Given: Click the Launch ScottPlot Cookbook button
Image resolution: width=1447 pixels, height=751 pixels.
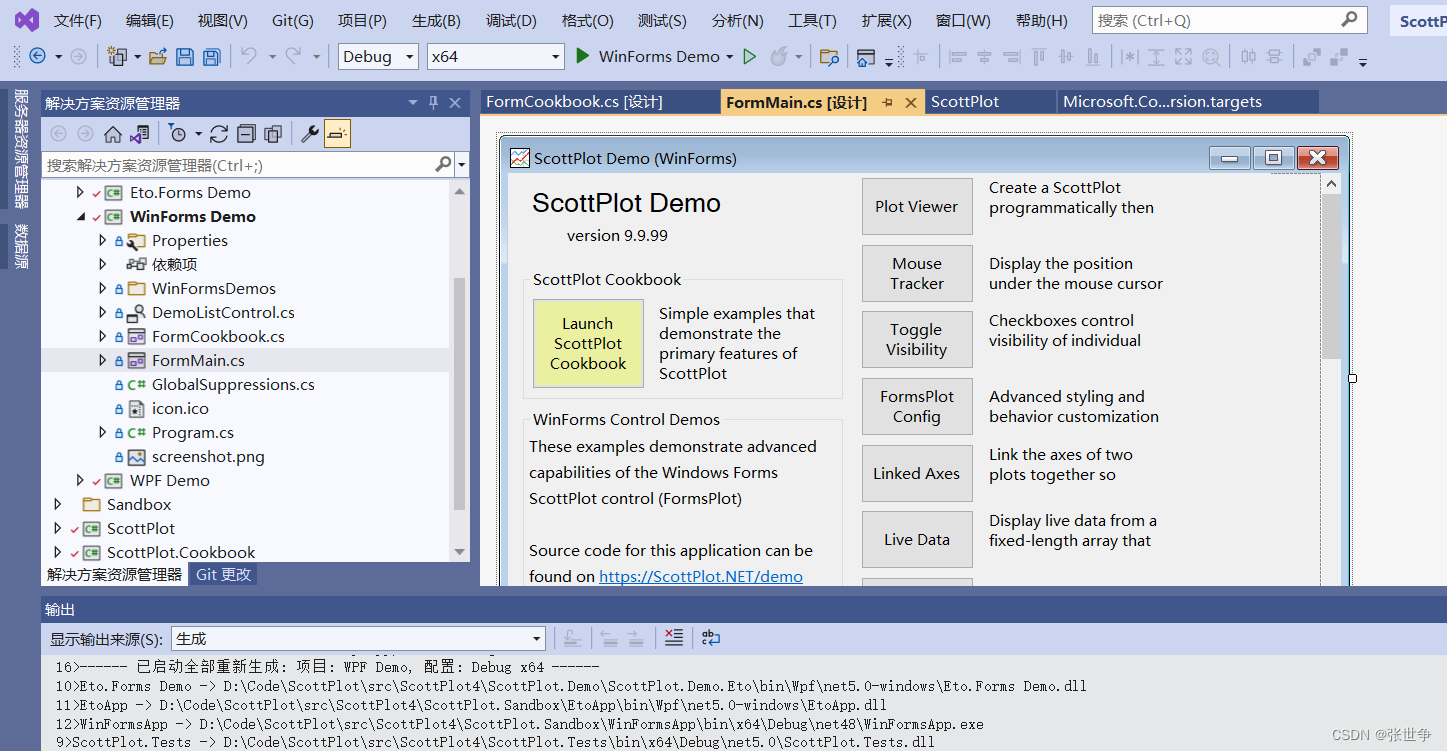Looking at the screenshot, I should (588, 343).
